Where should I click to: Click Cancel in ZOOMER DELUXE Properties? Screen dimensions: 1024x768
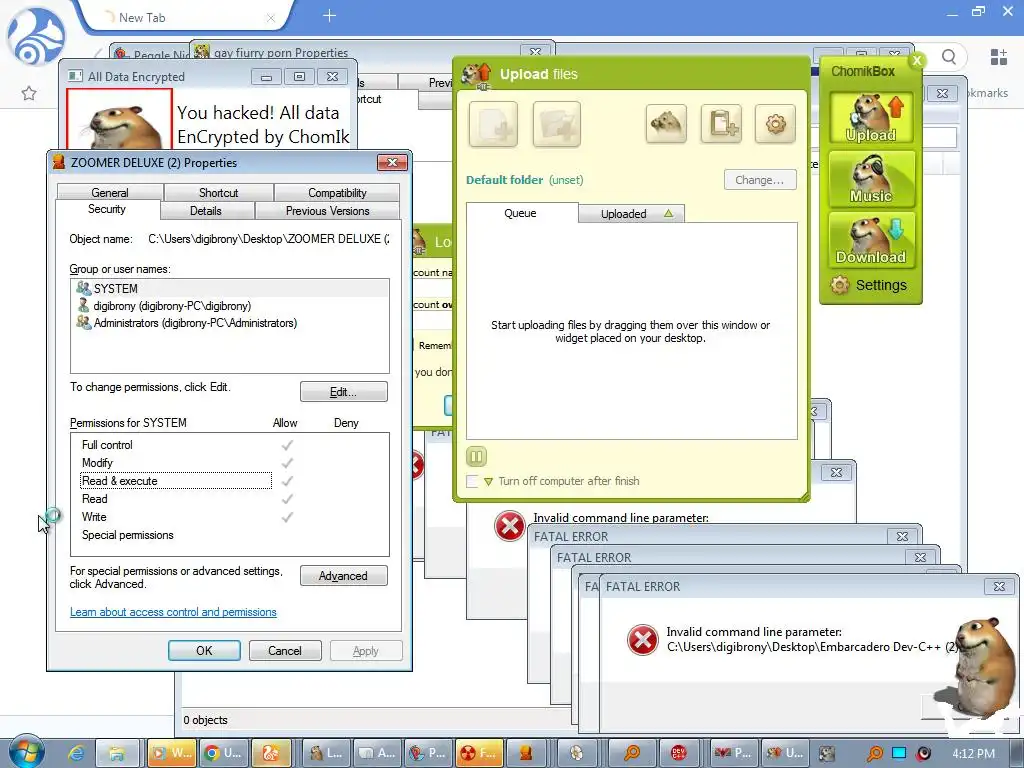pos(285,650)
